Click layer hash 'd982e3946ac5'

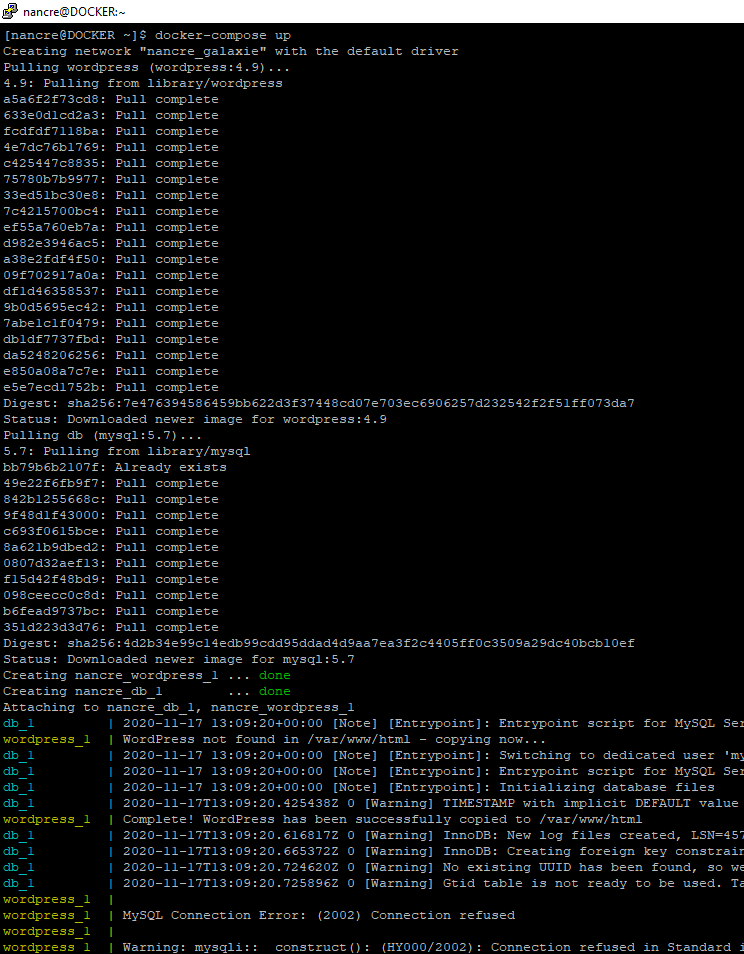point(50,243)
